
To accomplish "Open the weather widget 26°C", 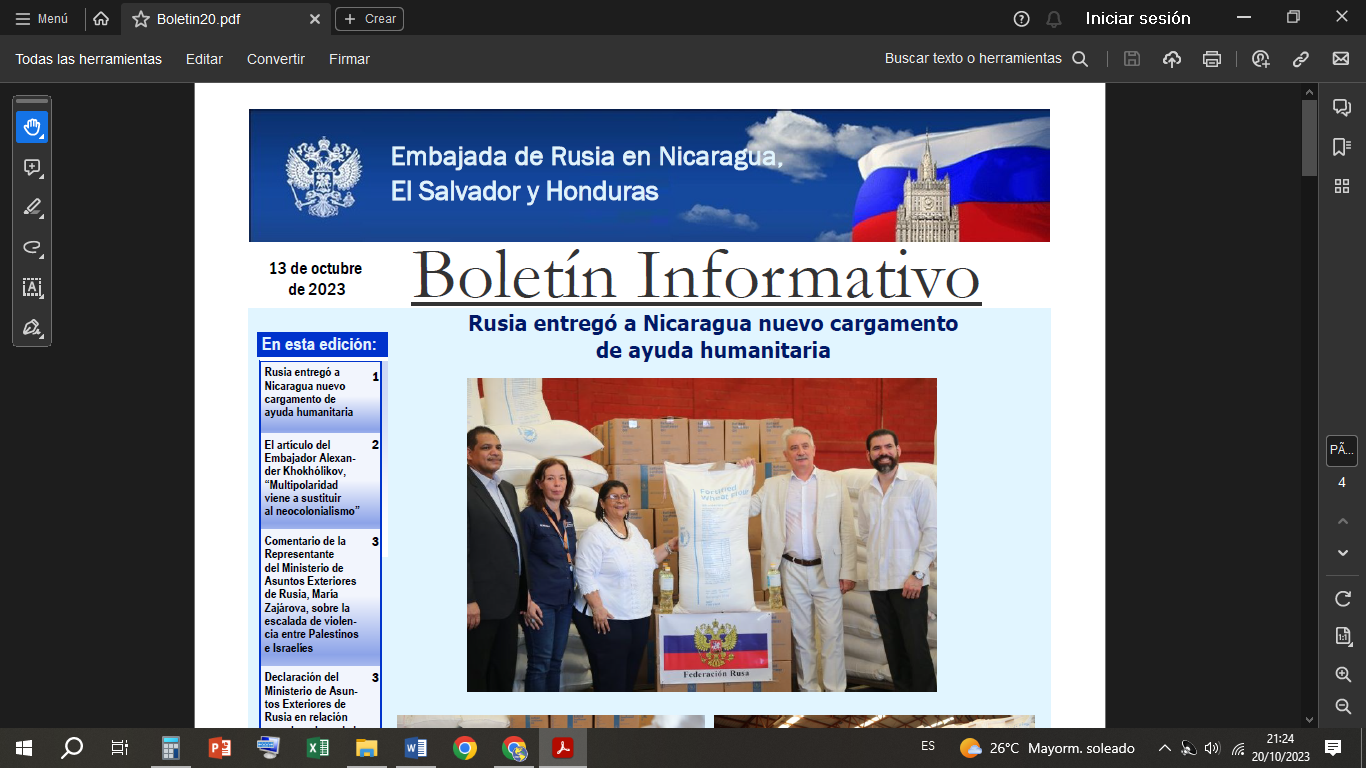I will pos(1047,748).
